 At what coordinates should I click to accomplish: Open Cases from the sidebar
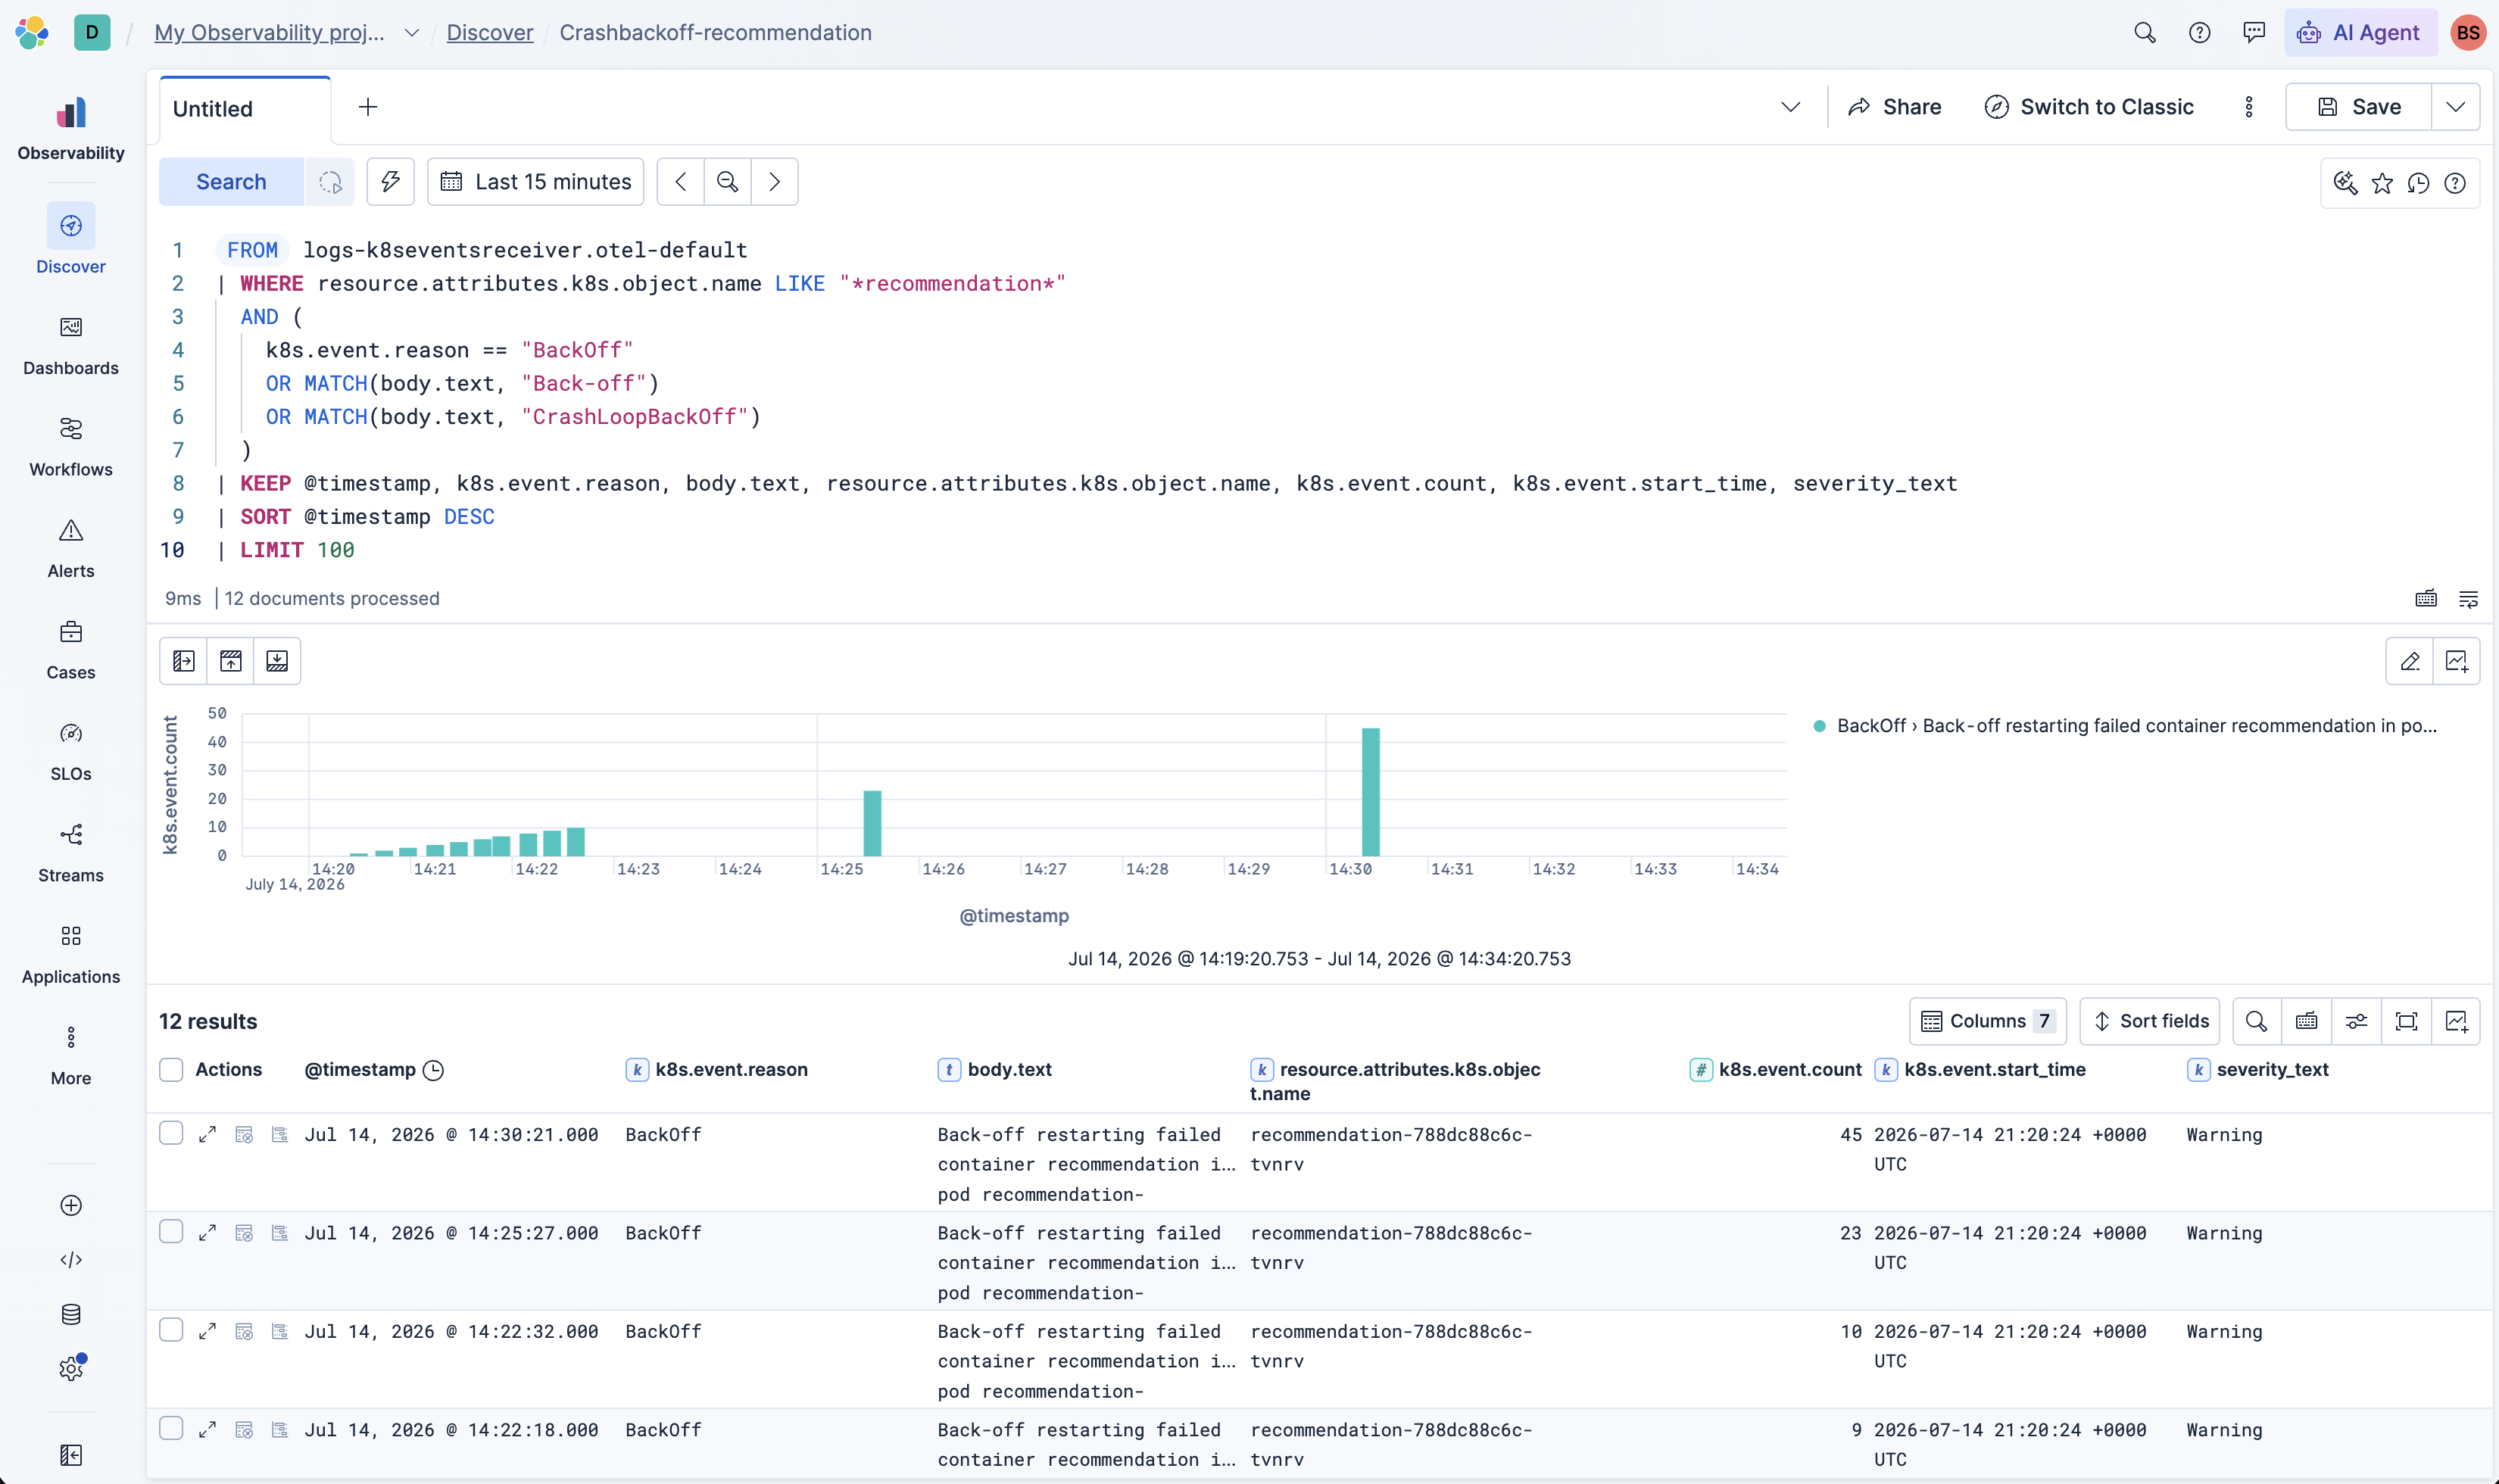pos(71,650)
